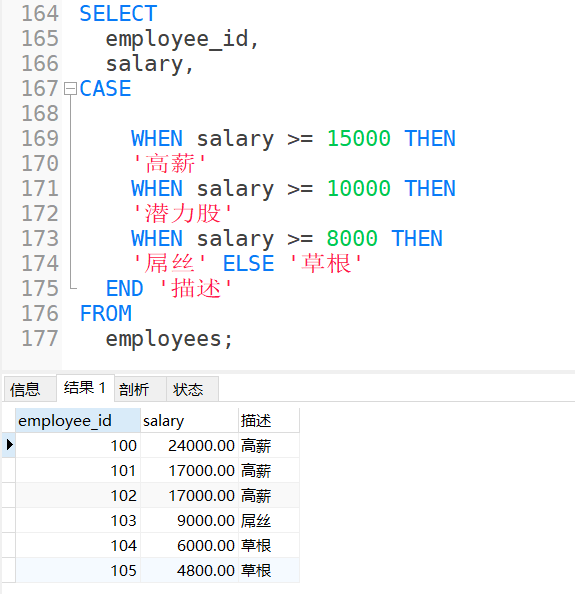
Task: Click the salary cell 6000.00
Action: point(189,546)
